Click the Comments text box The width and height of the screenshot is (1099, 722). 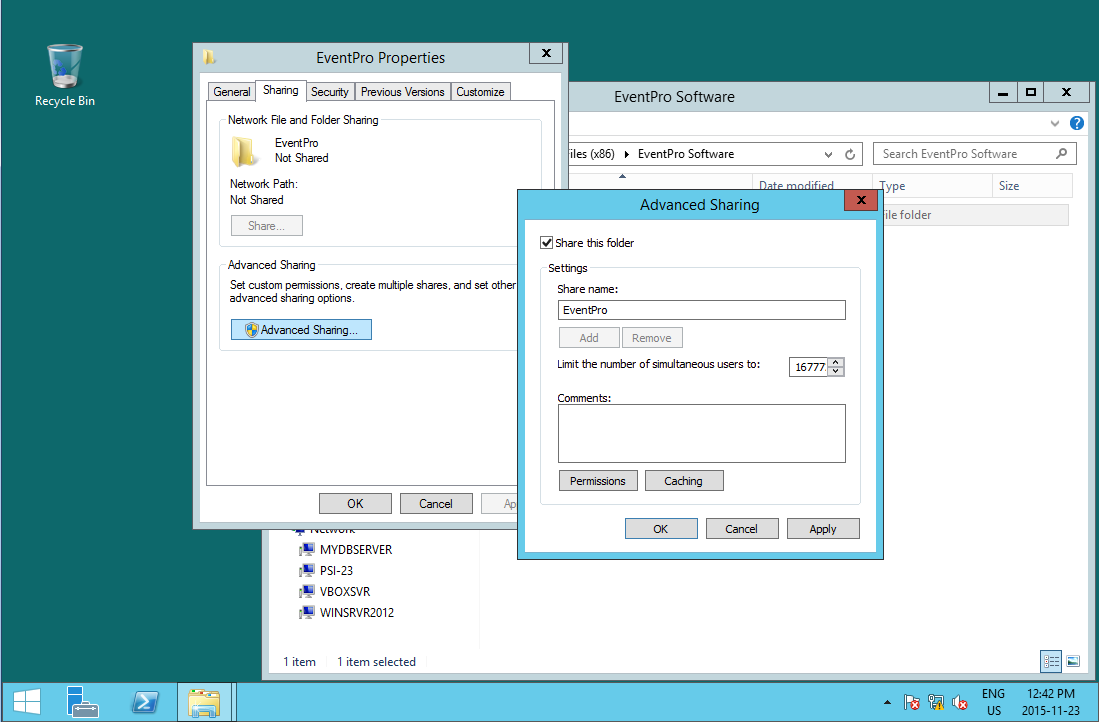[x=702, y=433]
